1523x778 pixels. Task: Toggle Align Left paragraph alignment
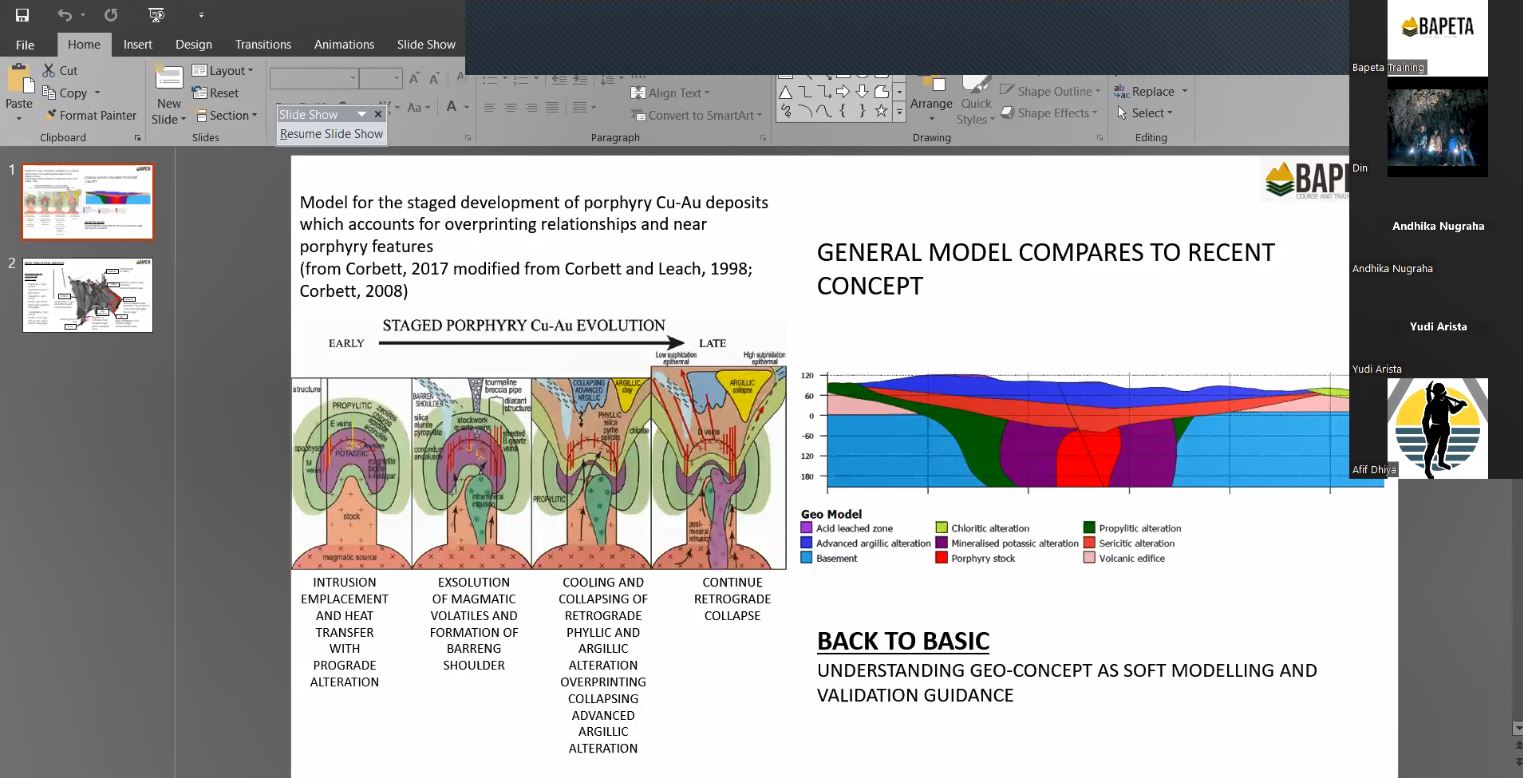pyautogui.click(x=490, y=108)
